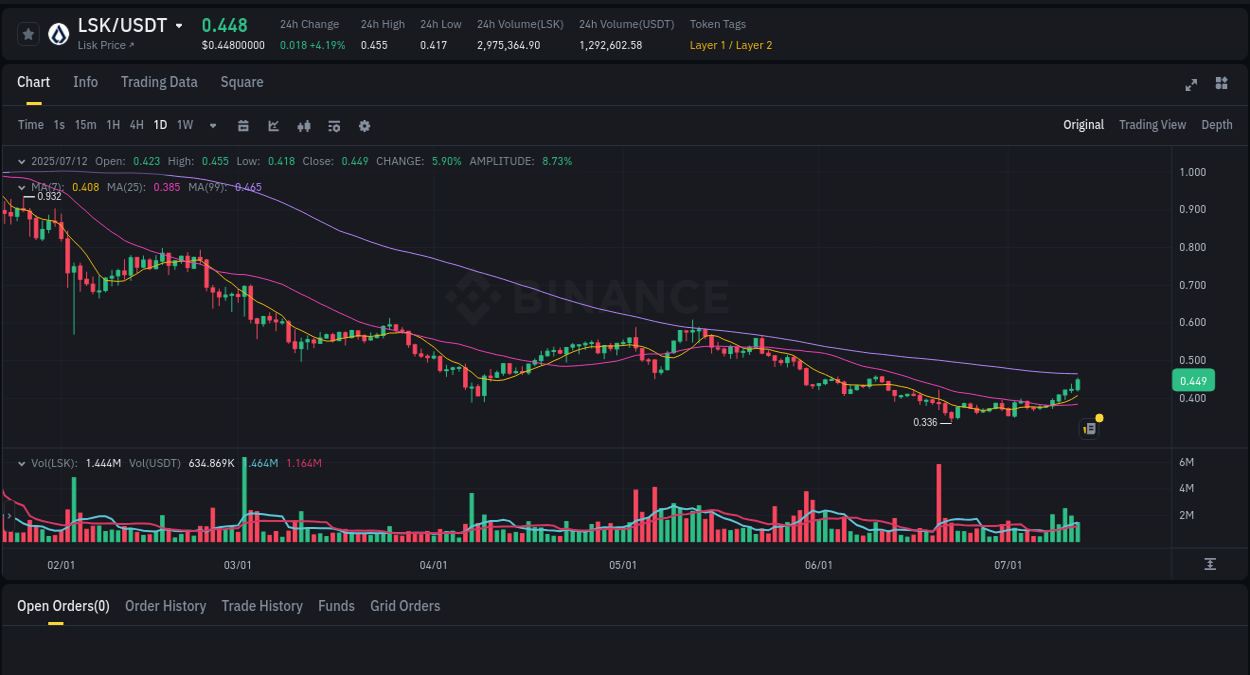
Task: Collapse the Vol(LSK) indicator row
Action: (21, 463)
